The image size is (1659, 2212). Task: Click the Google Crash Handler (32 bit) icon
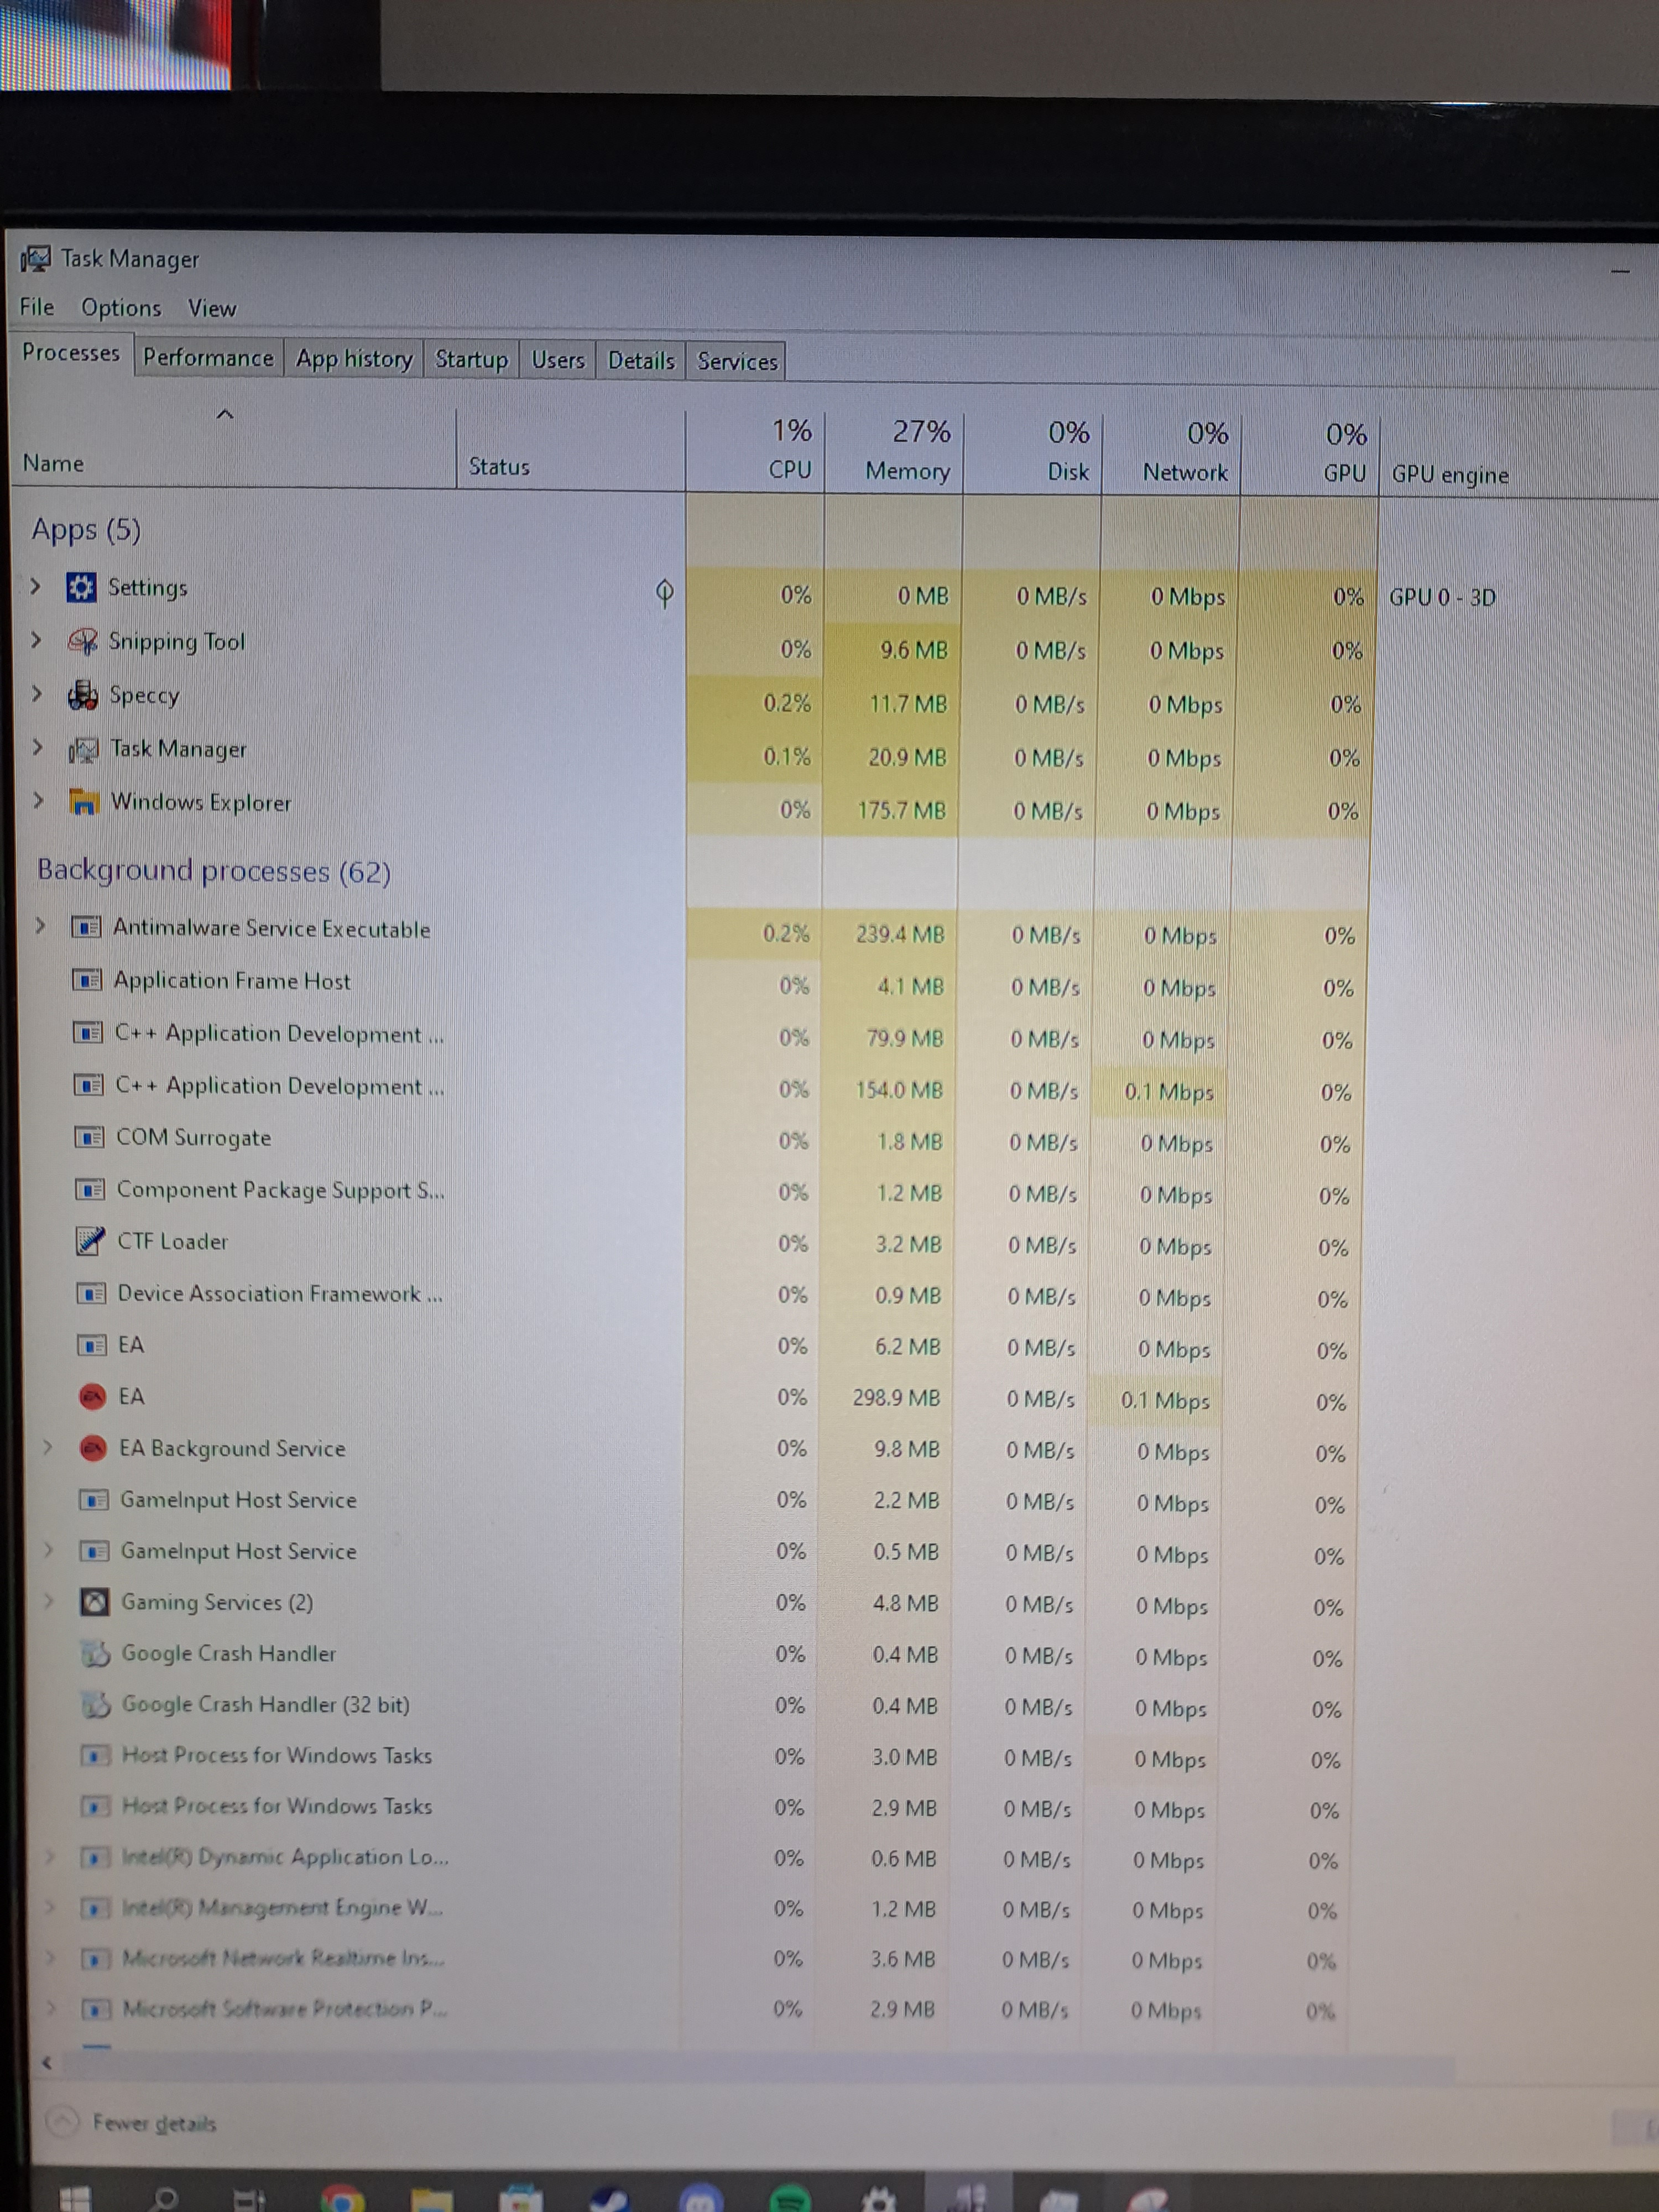pyautogui.click(x=95, y=1705)
